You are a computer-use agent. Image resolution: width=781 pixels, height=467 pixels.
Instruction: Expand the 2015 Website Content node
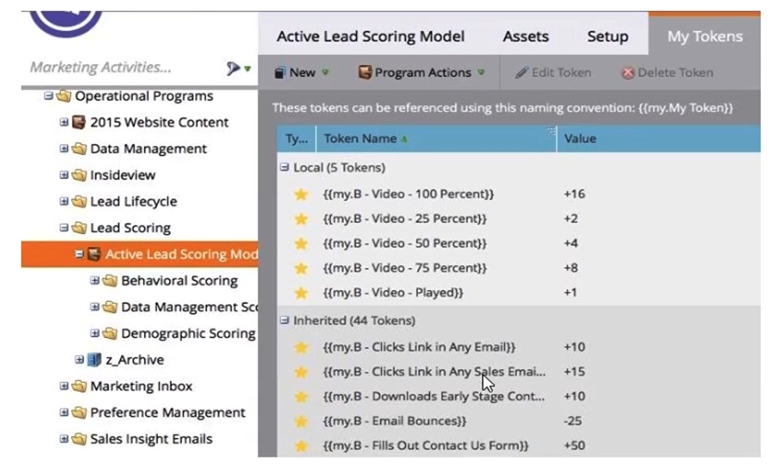[x=64, y=121]
